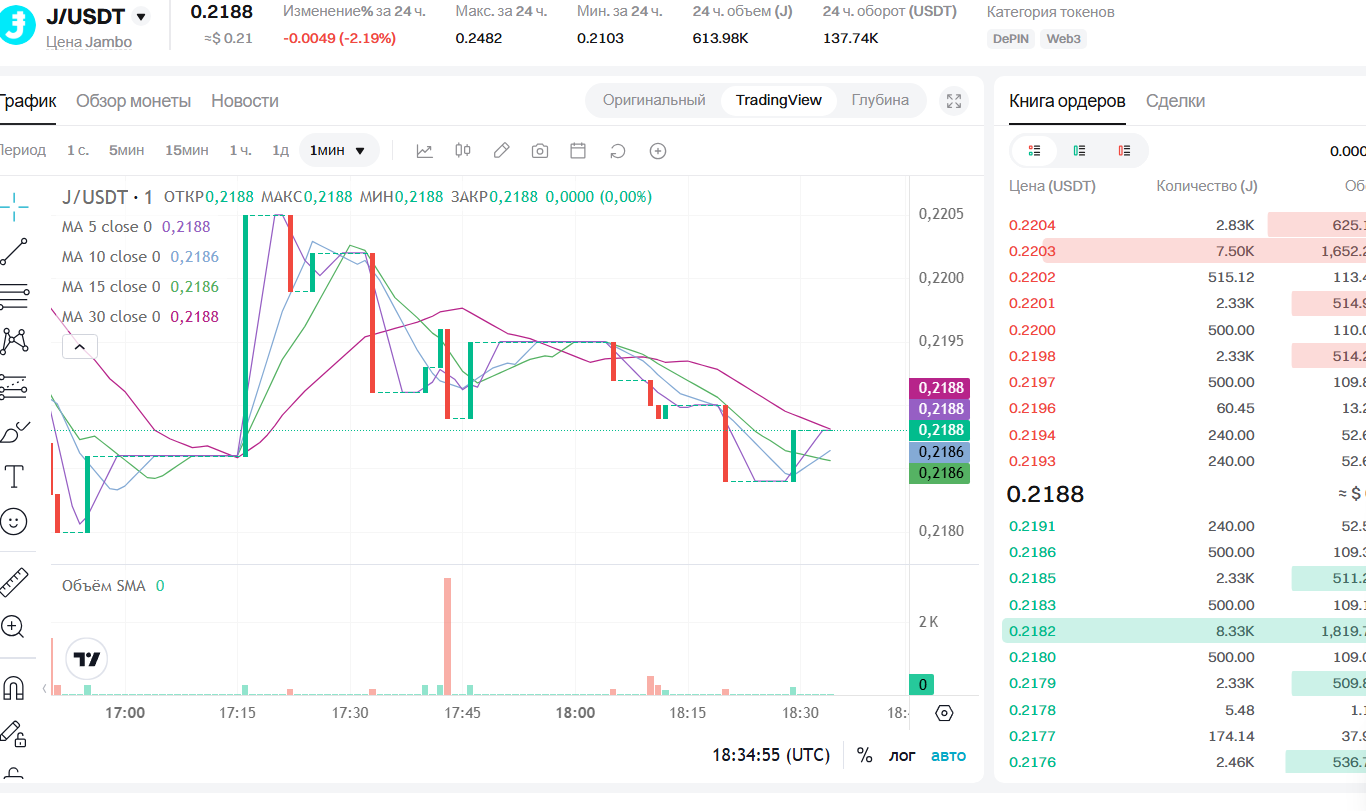This screenshot has width=1366, height=811.
Task: Switch to the Обзор монеты tab
Action: point(133,101)
